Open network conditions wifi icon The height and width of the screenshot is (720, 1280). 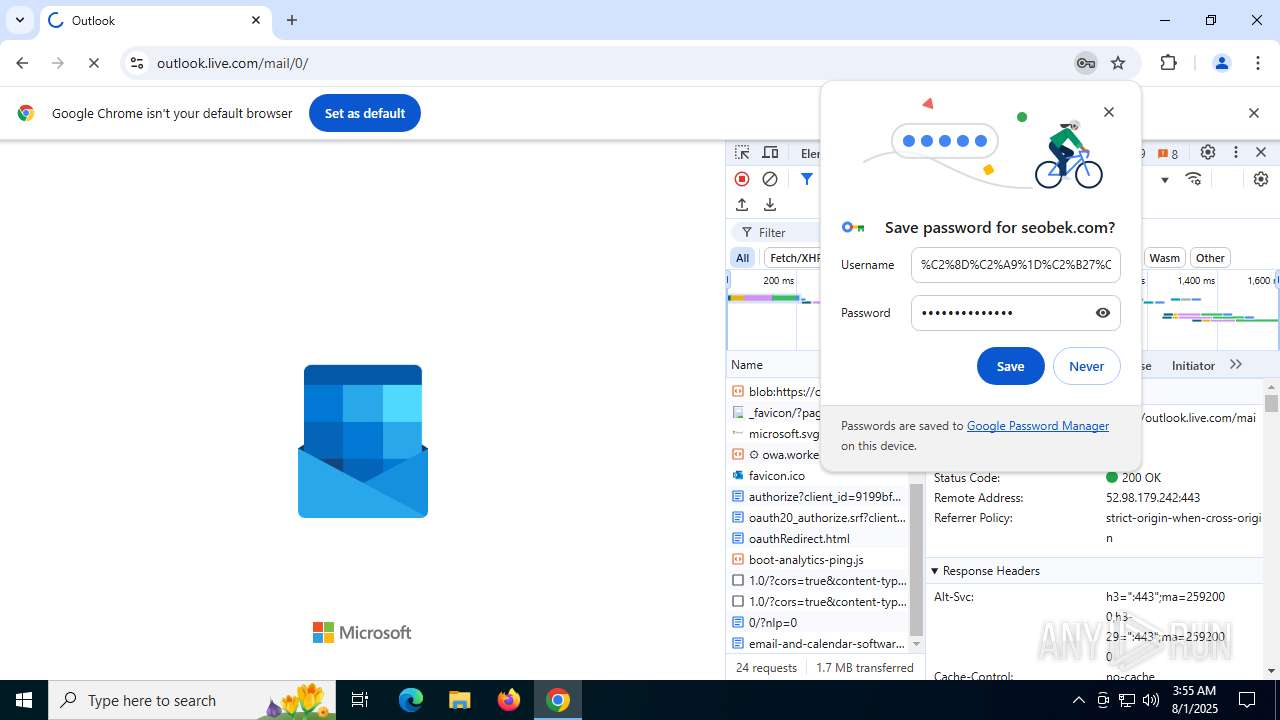[1193, 179]
